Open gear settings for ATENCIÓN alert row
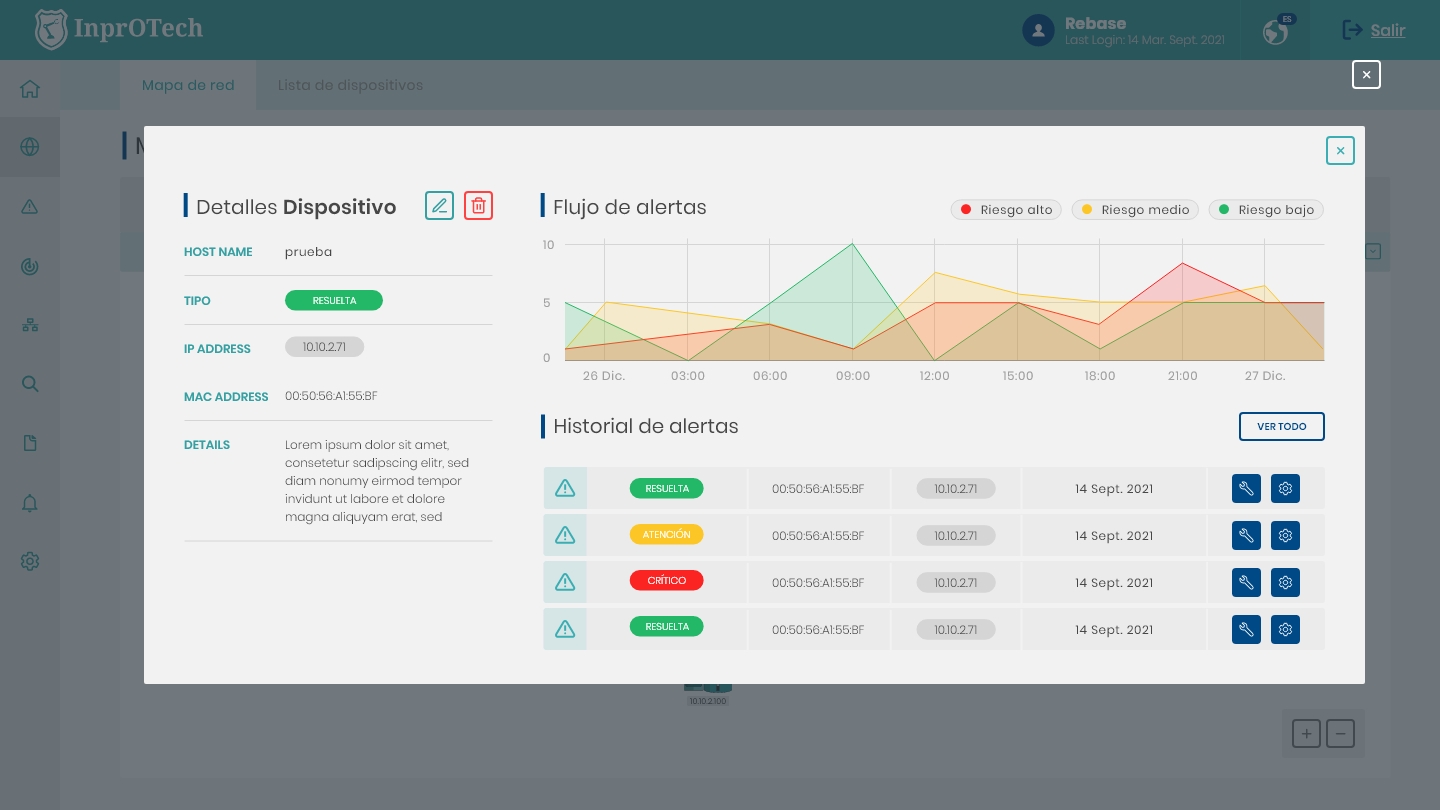Screen dimensions: 1440x810 pos(1286,536)
